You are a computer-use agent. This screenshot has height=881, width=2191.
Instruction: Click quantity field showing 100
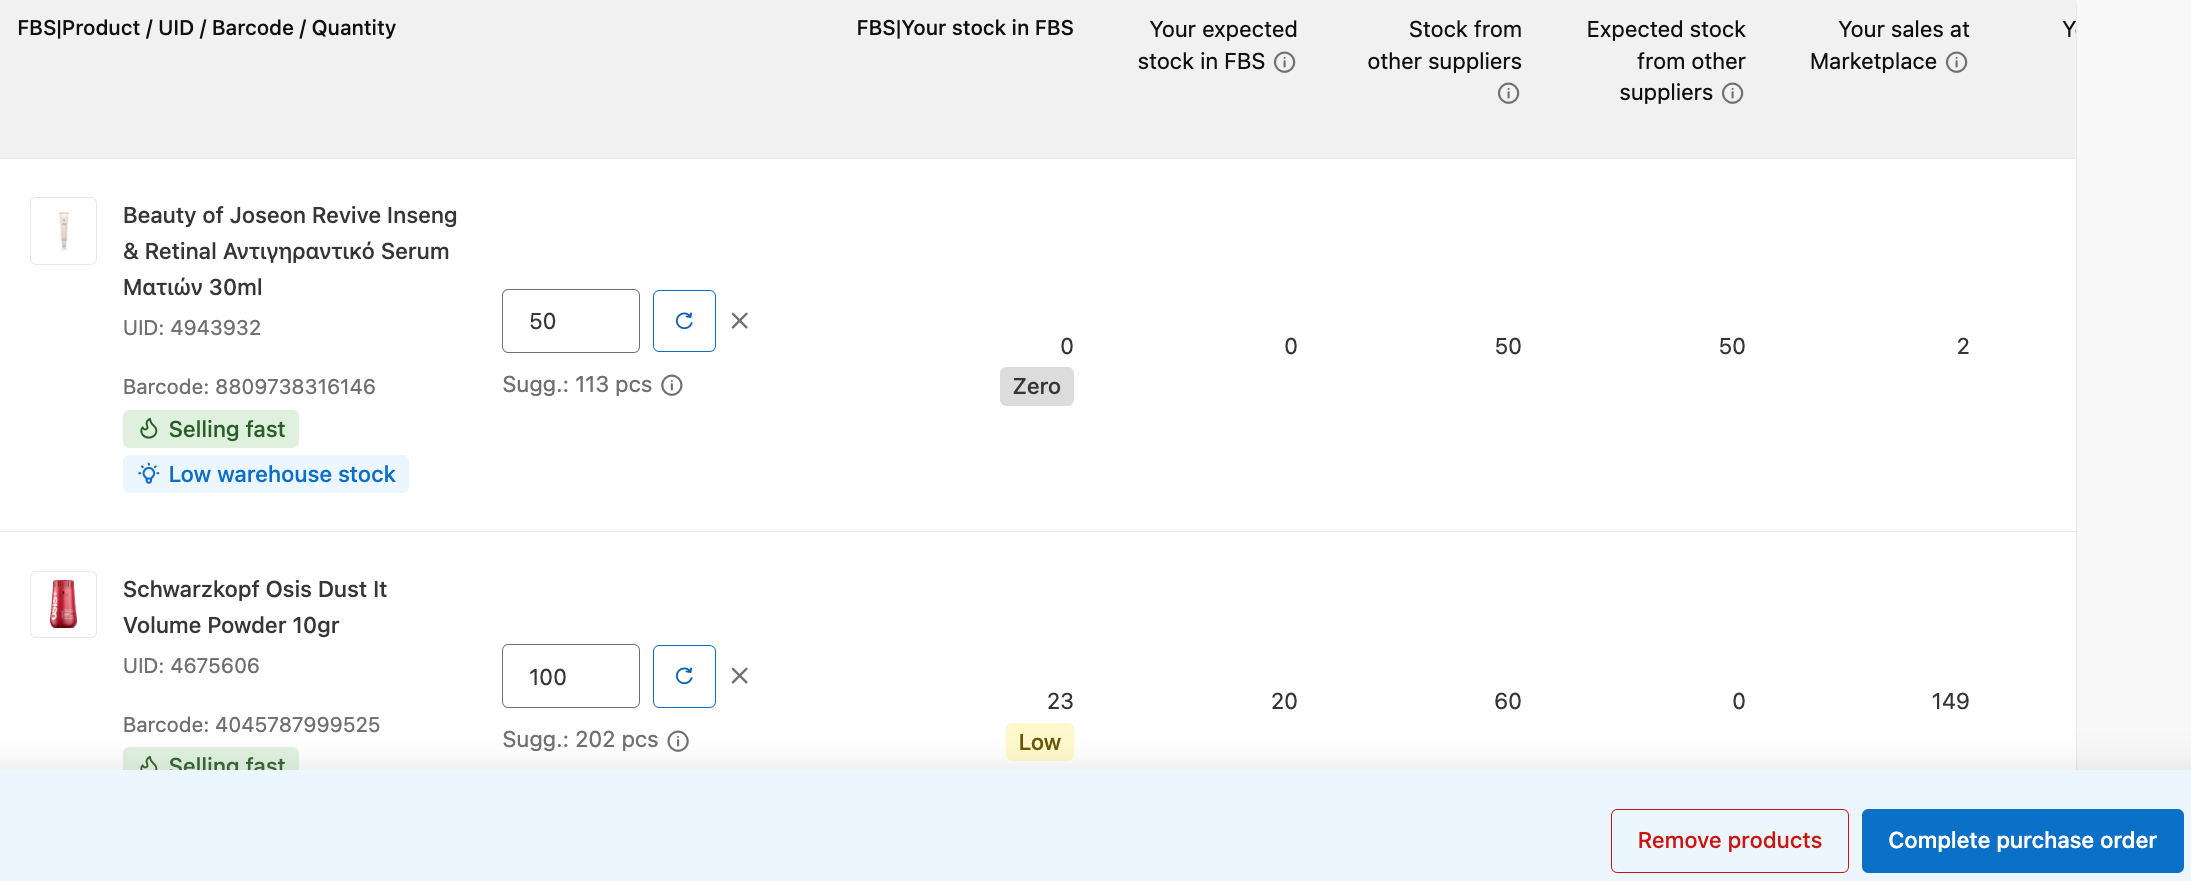[570, 676]
